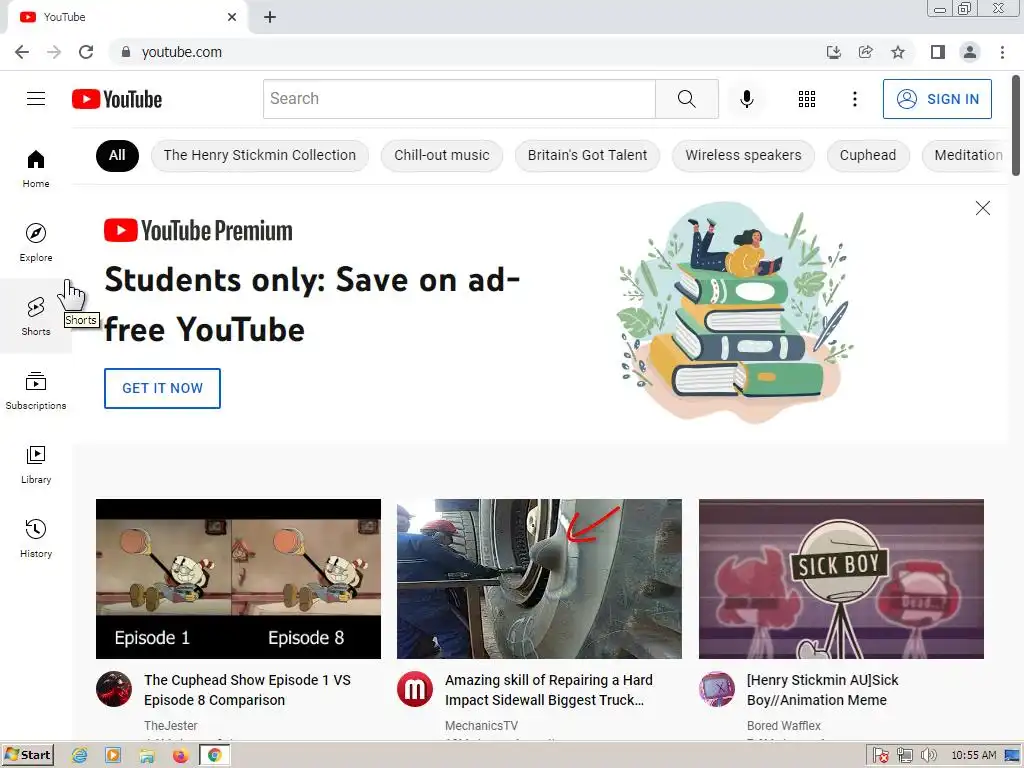Image resolution: width=1024 pixels, height=768 pixels.
Task: Open Windows Explorer folder on taskbar
Action: [147, 756]
